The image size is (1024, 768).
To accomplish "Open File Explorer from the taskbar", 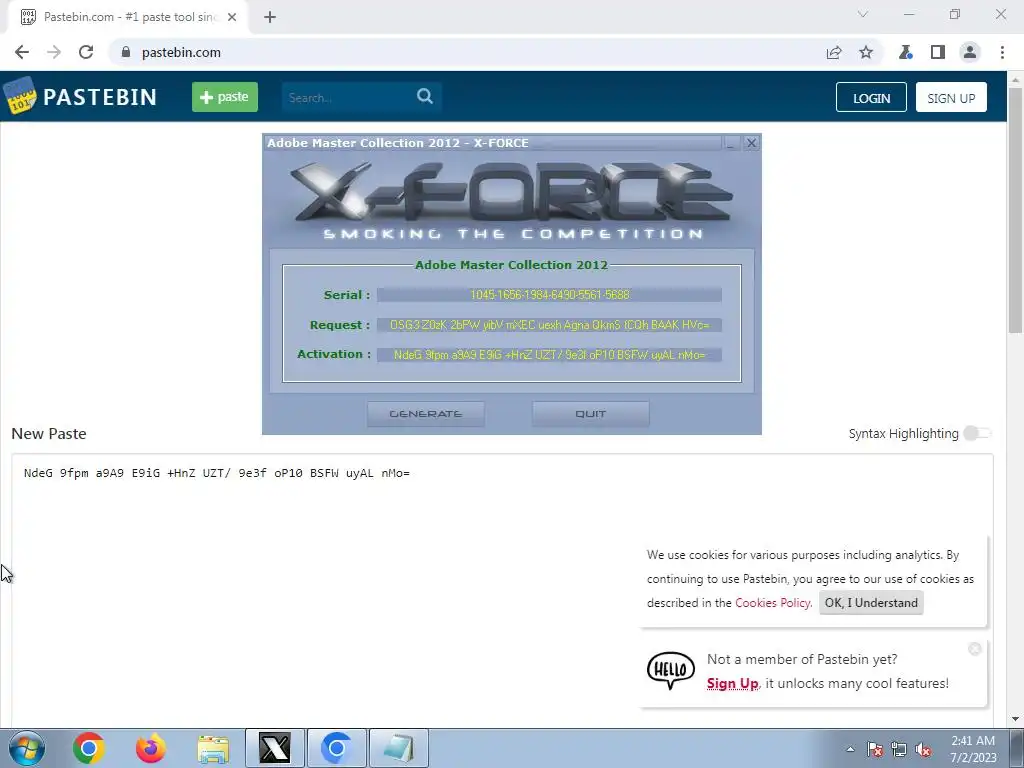I will 213,748.
